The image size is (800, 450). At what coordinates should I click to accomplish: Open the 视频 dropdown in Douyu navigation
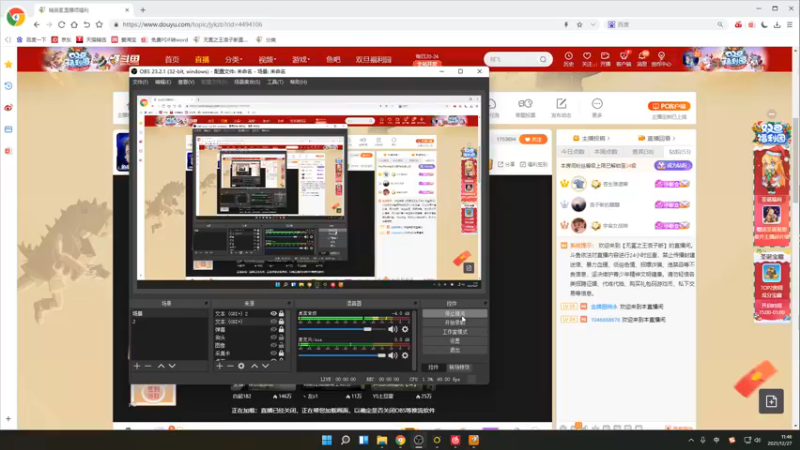pyautogui.click(x=267, y=59)
